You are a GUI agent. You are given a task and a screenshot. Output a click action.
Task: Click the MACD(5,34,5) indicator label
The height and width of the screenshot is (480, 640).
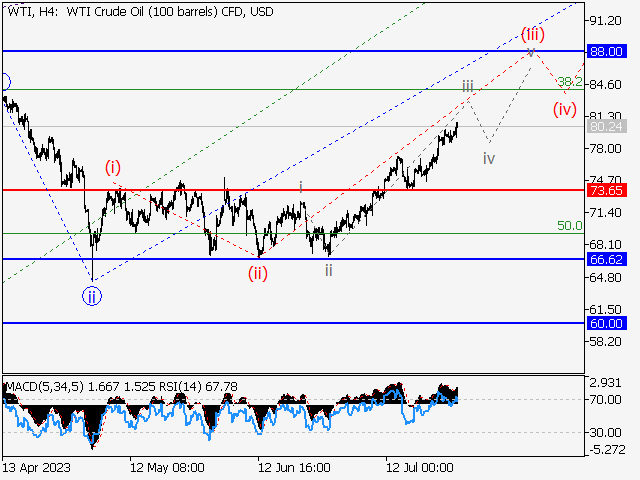tap(45, 387)
